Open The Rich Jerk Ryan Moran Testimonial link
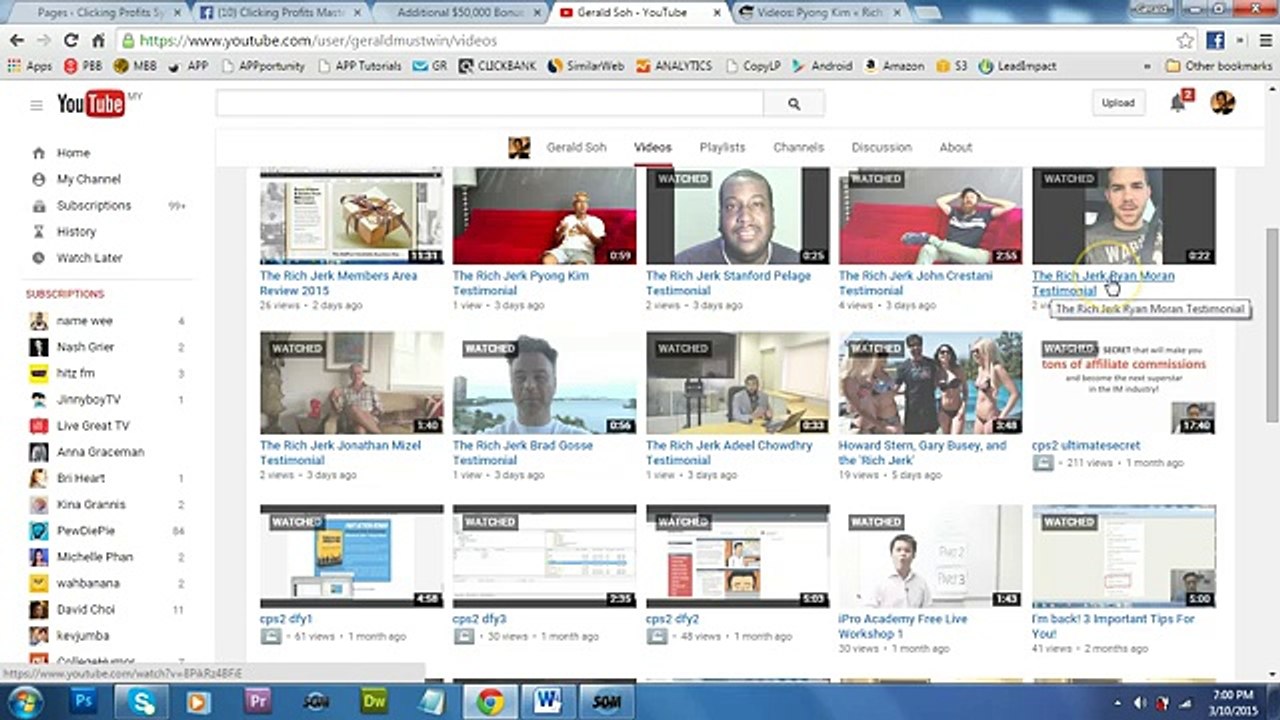The height and width of the screenshot is (720, 1280). pyautogui.click(x=1103, y=283)
